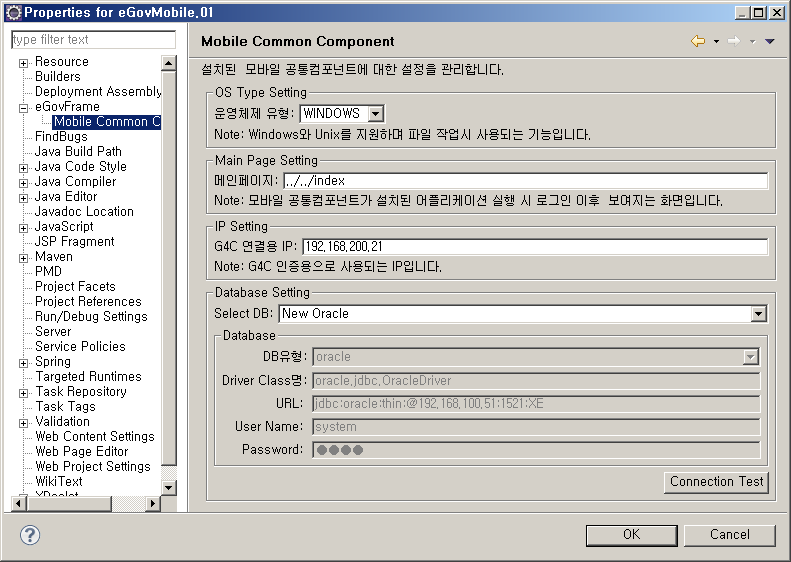
Task: Click the back navigation arrow icon
Action: (x=698, y=41)
